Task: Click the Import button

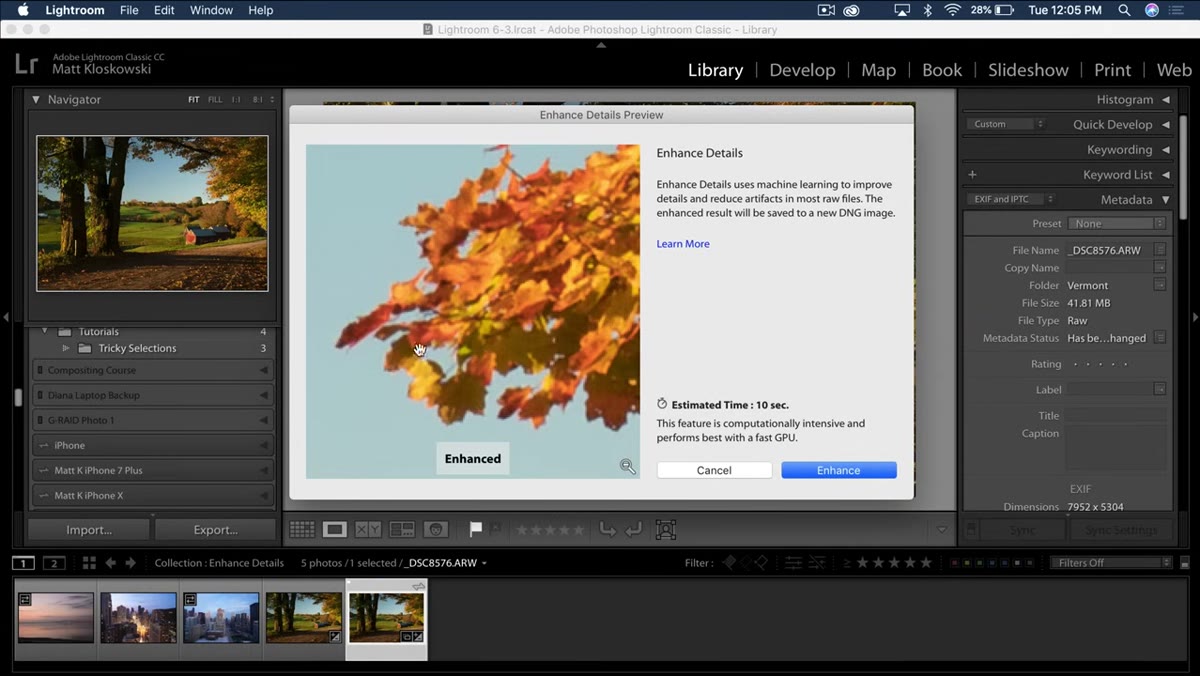Action: 89,530
